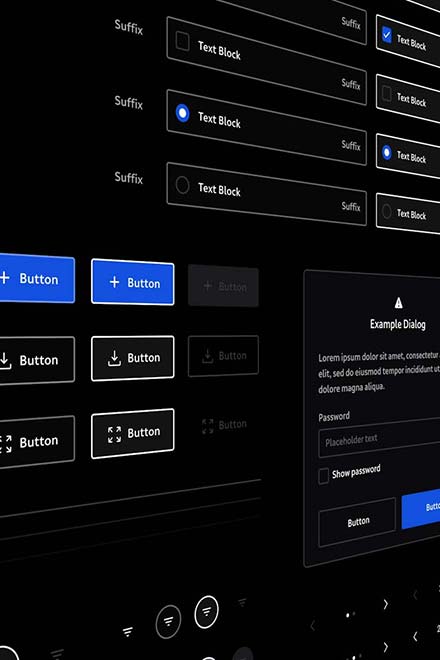Screen dimensions: 440x660
Task: Click the dim left chevron left of the pagination dots
Action: click(312, 625)
